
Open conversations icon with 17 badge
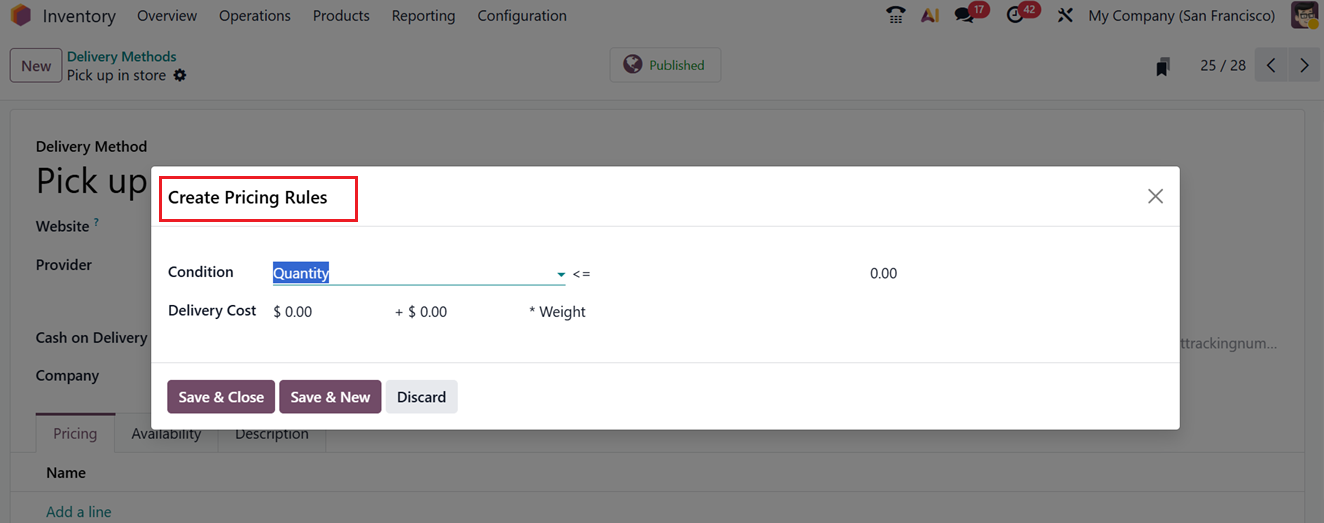click(965, 16)
